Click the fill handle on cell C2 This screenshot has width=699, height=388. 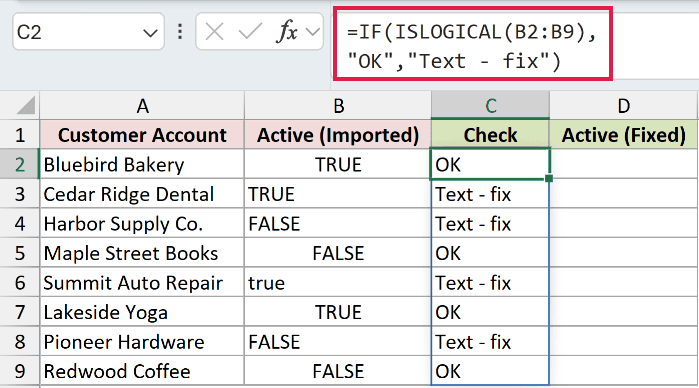[549, 178]
